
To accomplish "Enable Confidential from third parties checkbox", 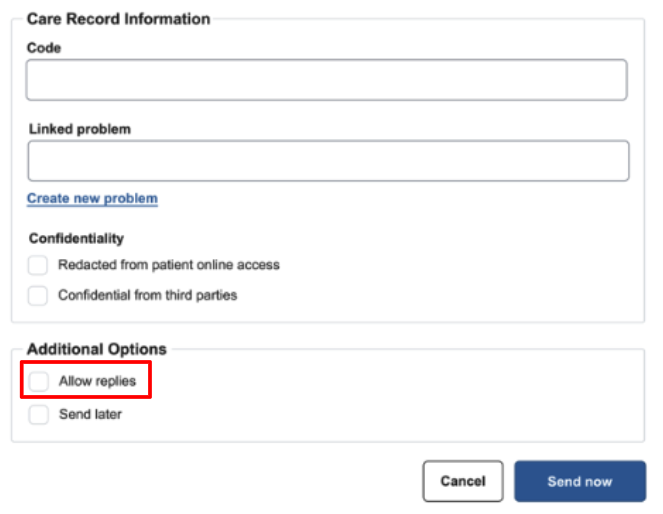I will pos(38,295).
